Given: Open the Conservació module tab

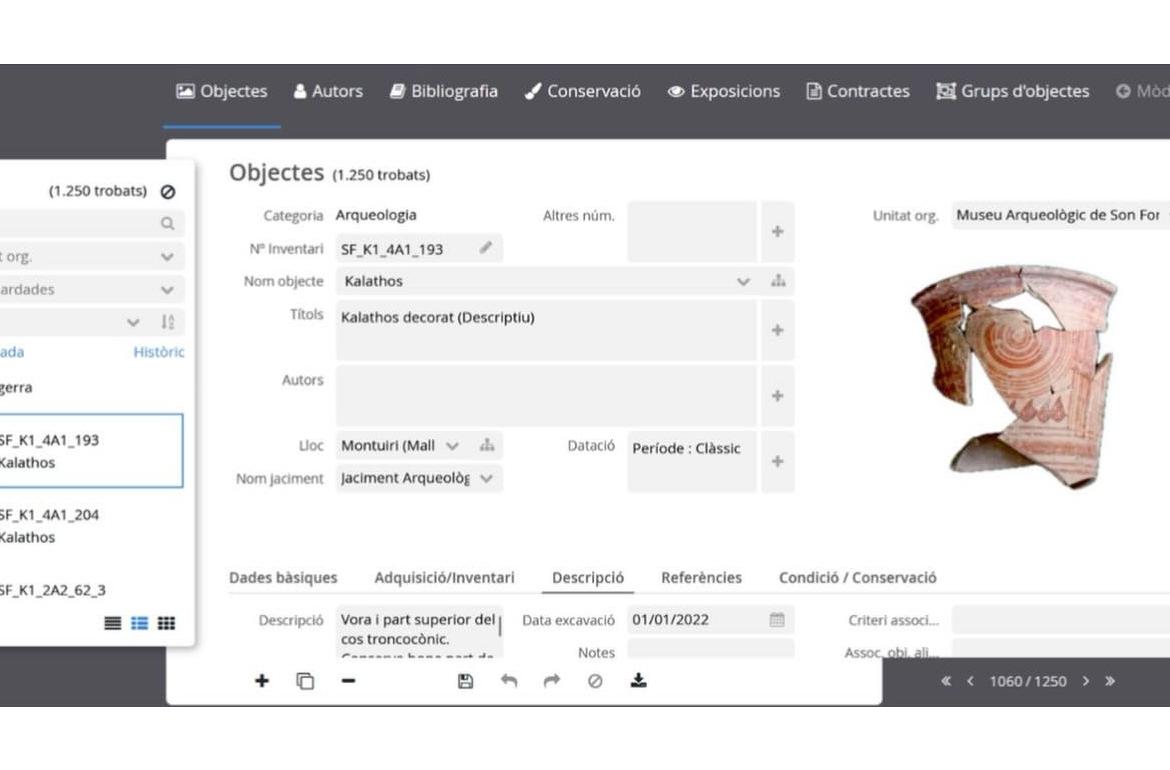Looking at the screenshot, I should 583,91.
